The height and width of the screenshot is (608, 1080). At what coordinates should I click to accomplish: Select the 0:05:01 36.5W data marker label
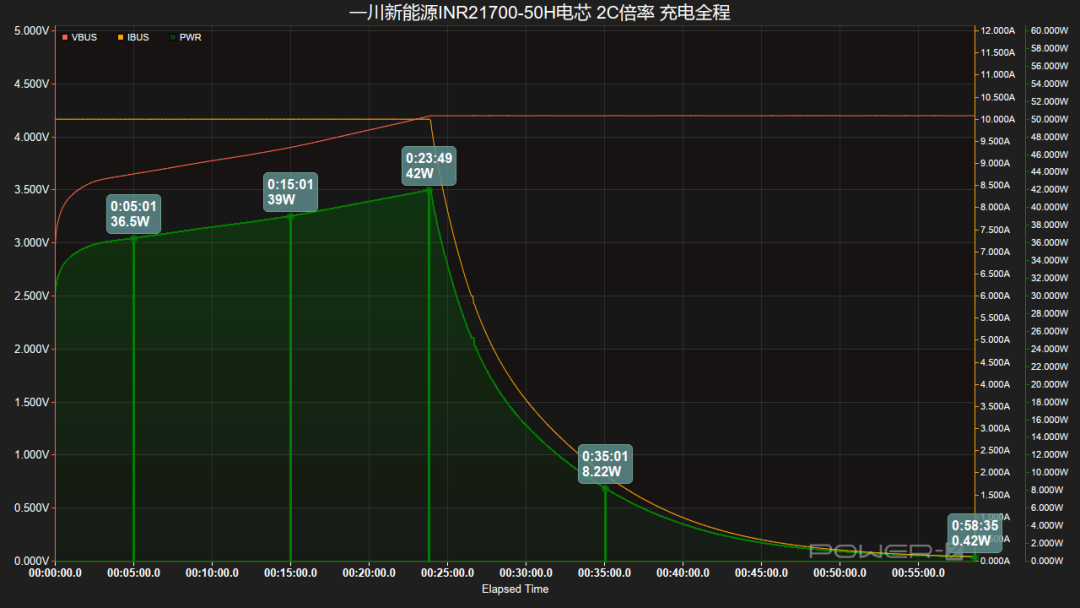tap(134, 214)
